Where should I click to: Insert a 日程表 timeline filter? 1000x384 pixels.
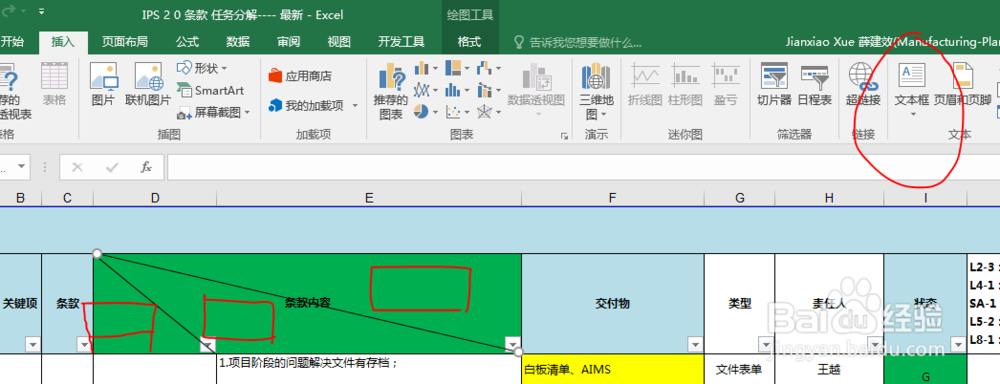click(x=814, y=84)
